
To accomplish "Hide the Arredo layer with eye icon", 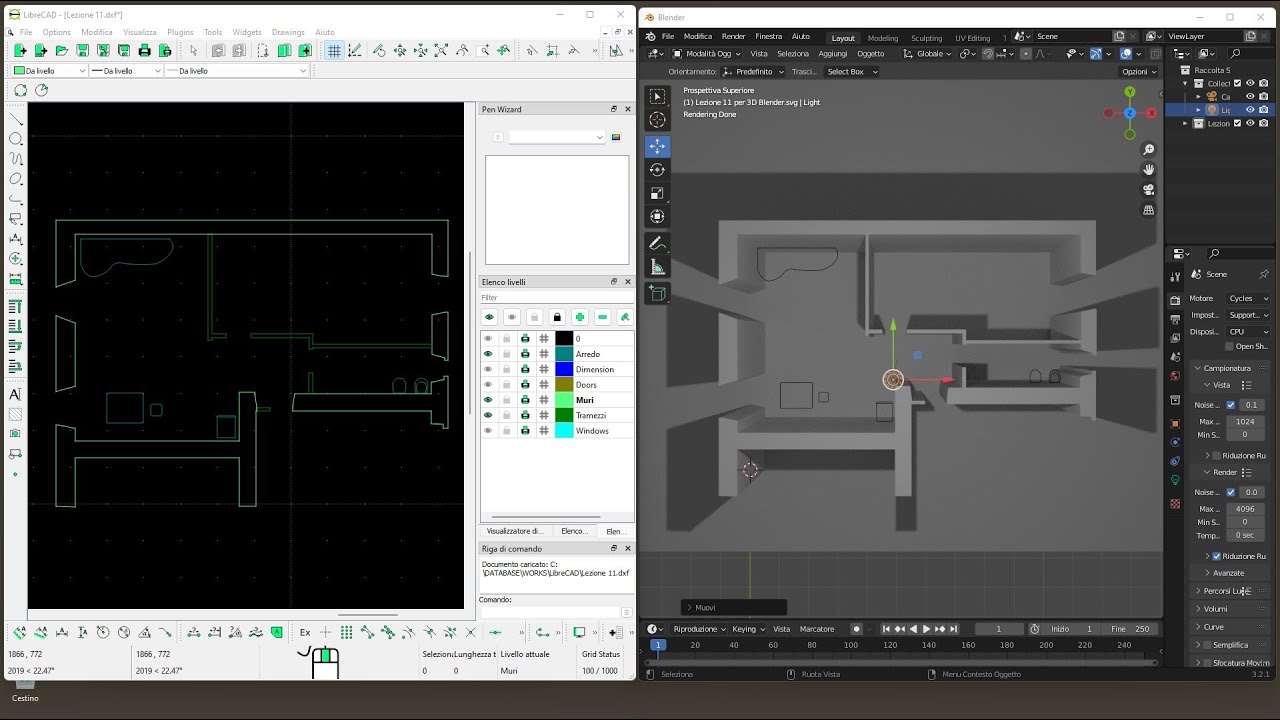I will click(x=488, y=354).
